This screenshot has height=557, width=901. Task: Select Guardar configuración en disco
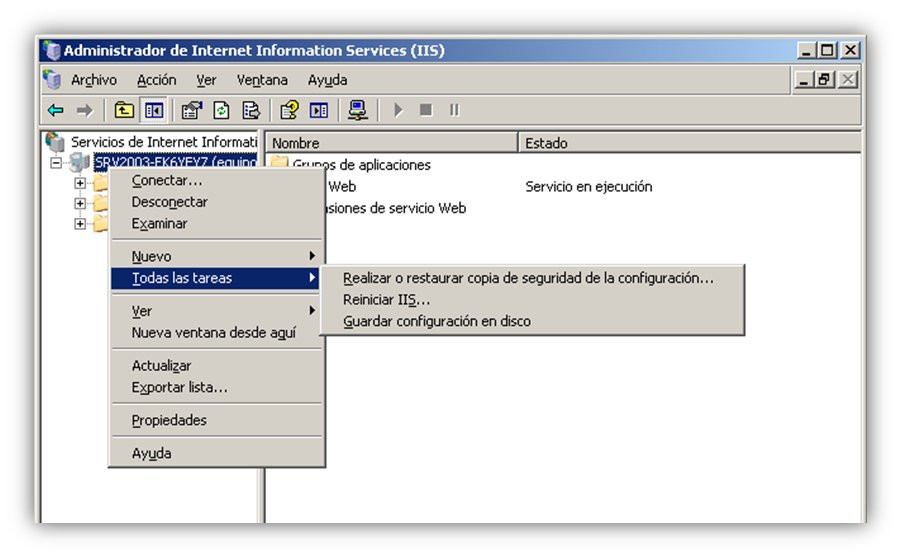point(532,321)
